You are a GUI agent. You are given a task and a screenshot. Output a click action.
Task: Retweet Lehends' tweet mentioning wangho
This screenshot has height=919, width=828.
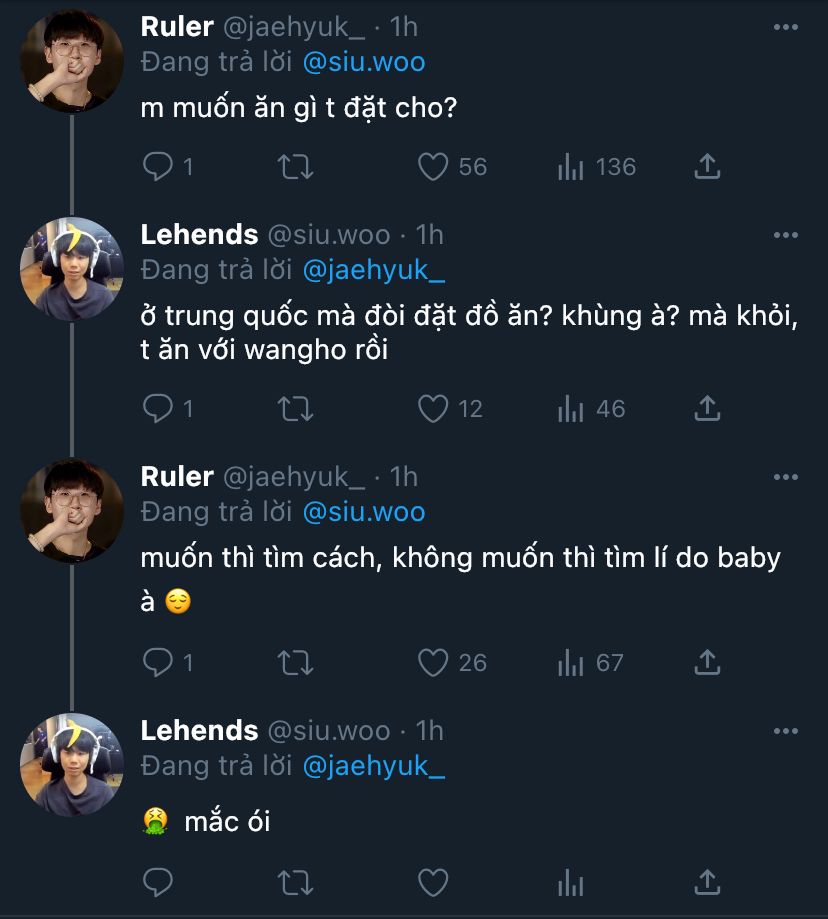296,408
